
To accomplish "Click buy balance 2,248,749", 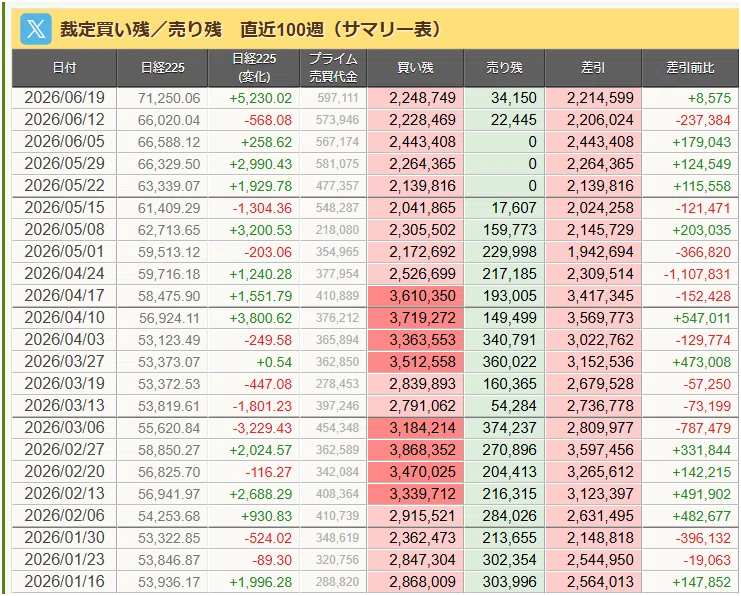I will click(x=422, y=98).
